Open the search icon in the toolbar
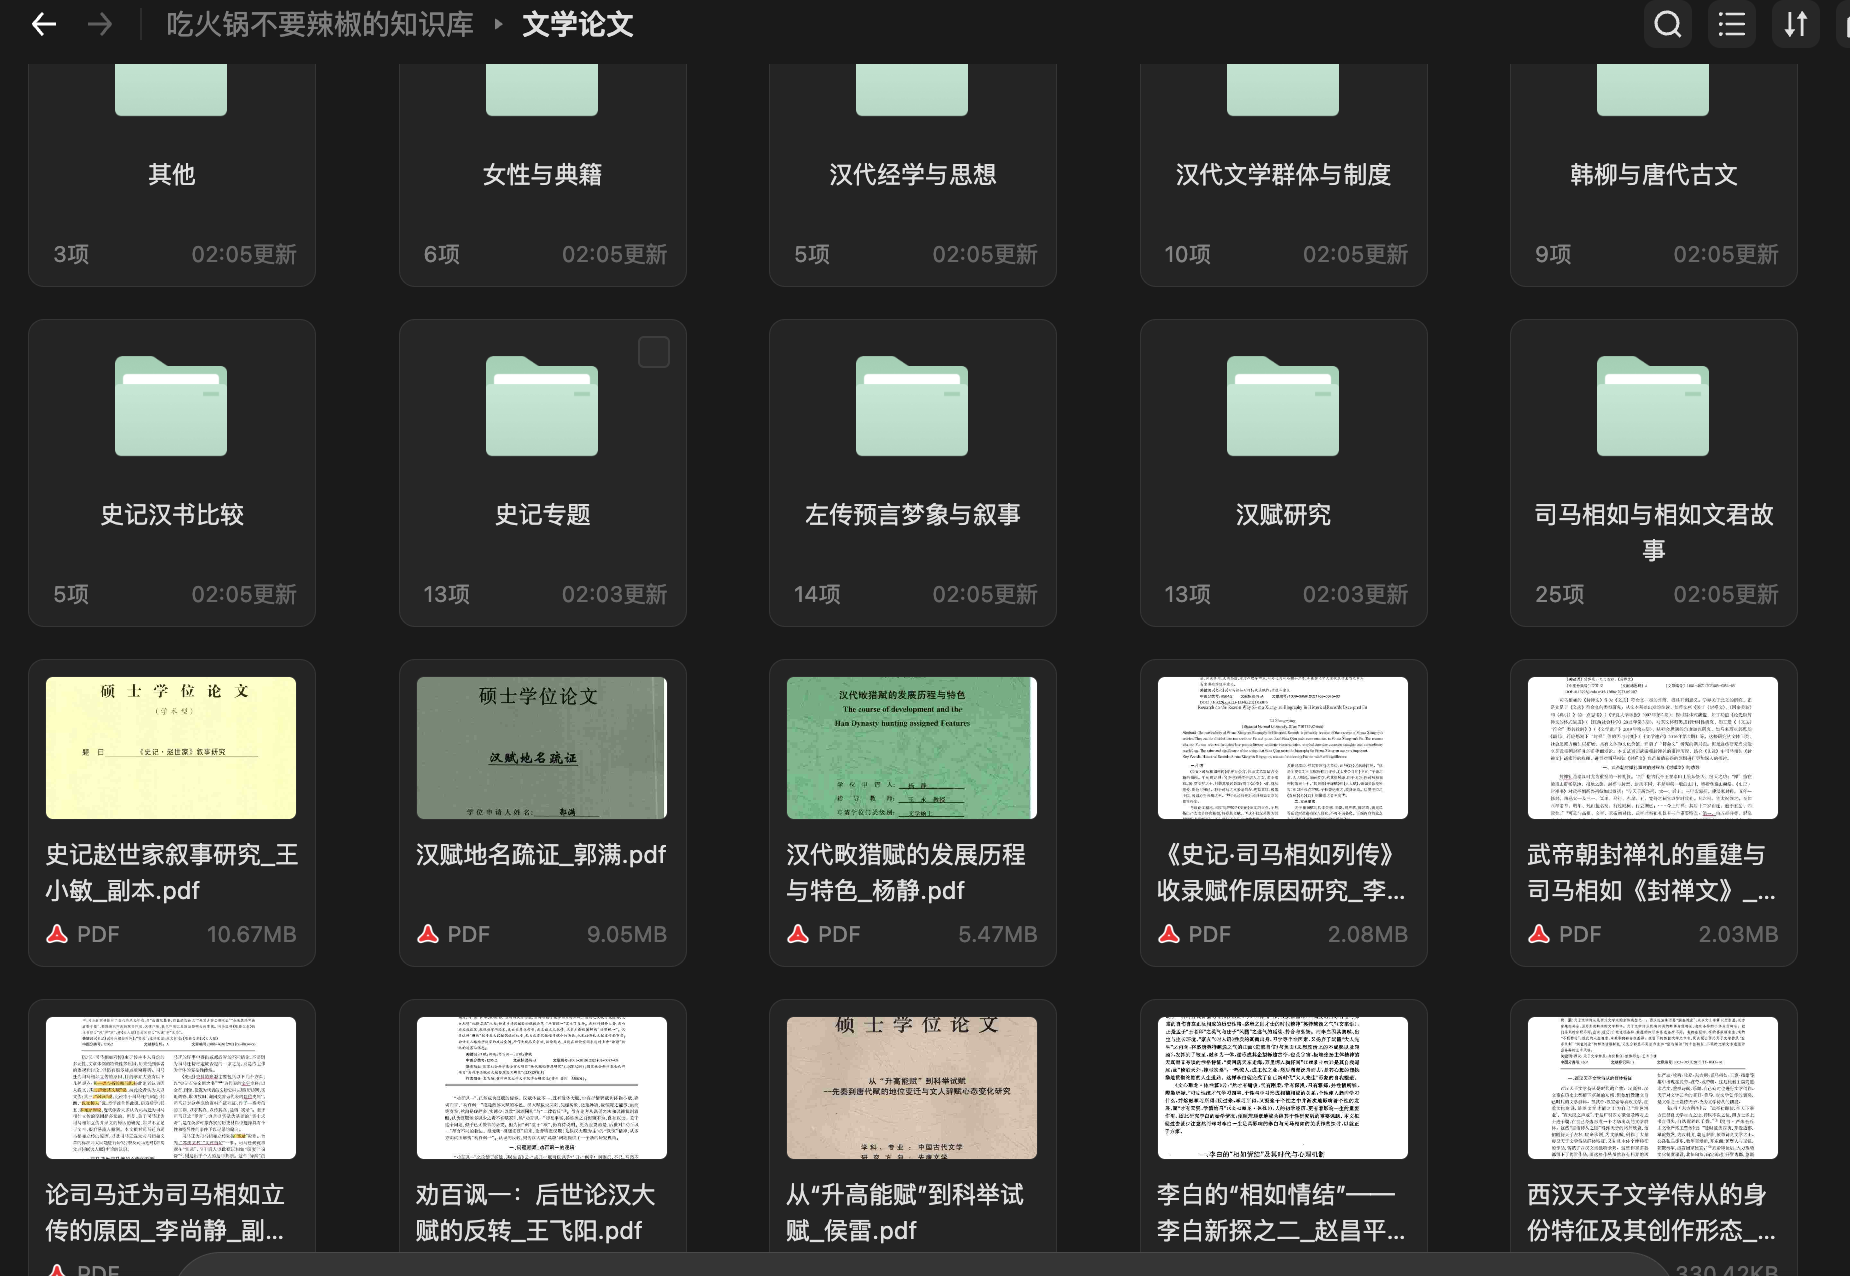This screenshot has height=1276, width=1850. tap(1666, 24)
